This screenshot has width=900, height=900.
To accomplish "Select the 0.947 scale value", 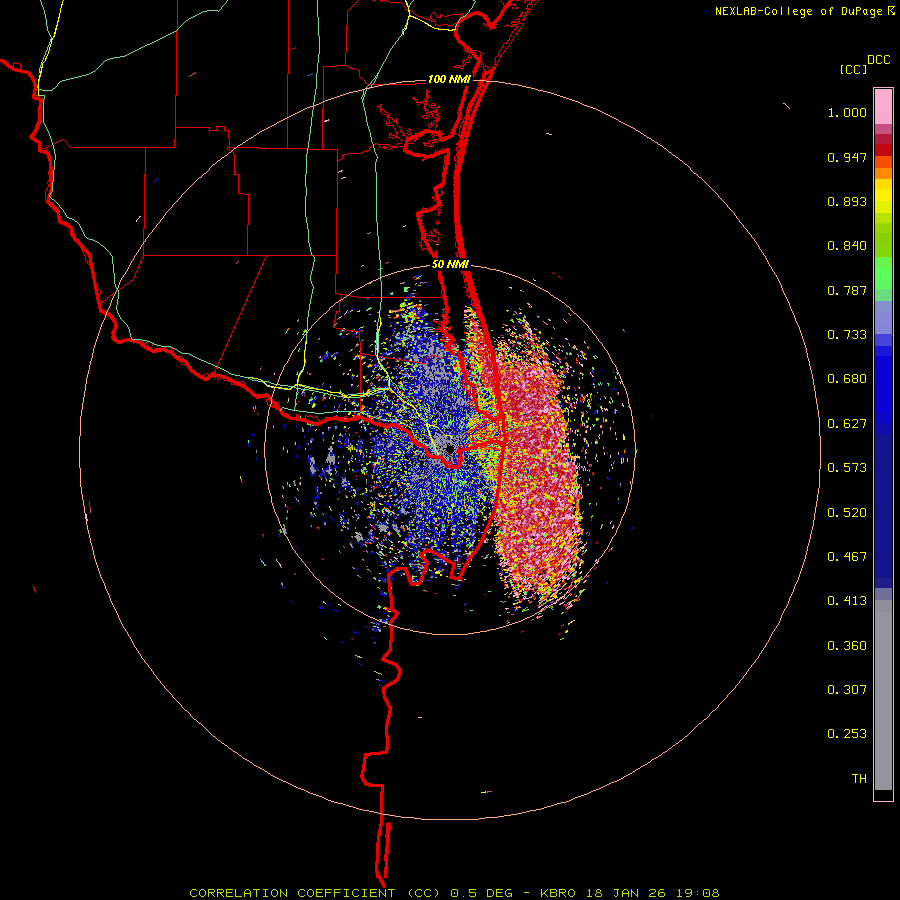I will [847, 157].
